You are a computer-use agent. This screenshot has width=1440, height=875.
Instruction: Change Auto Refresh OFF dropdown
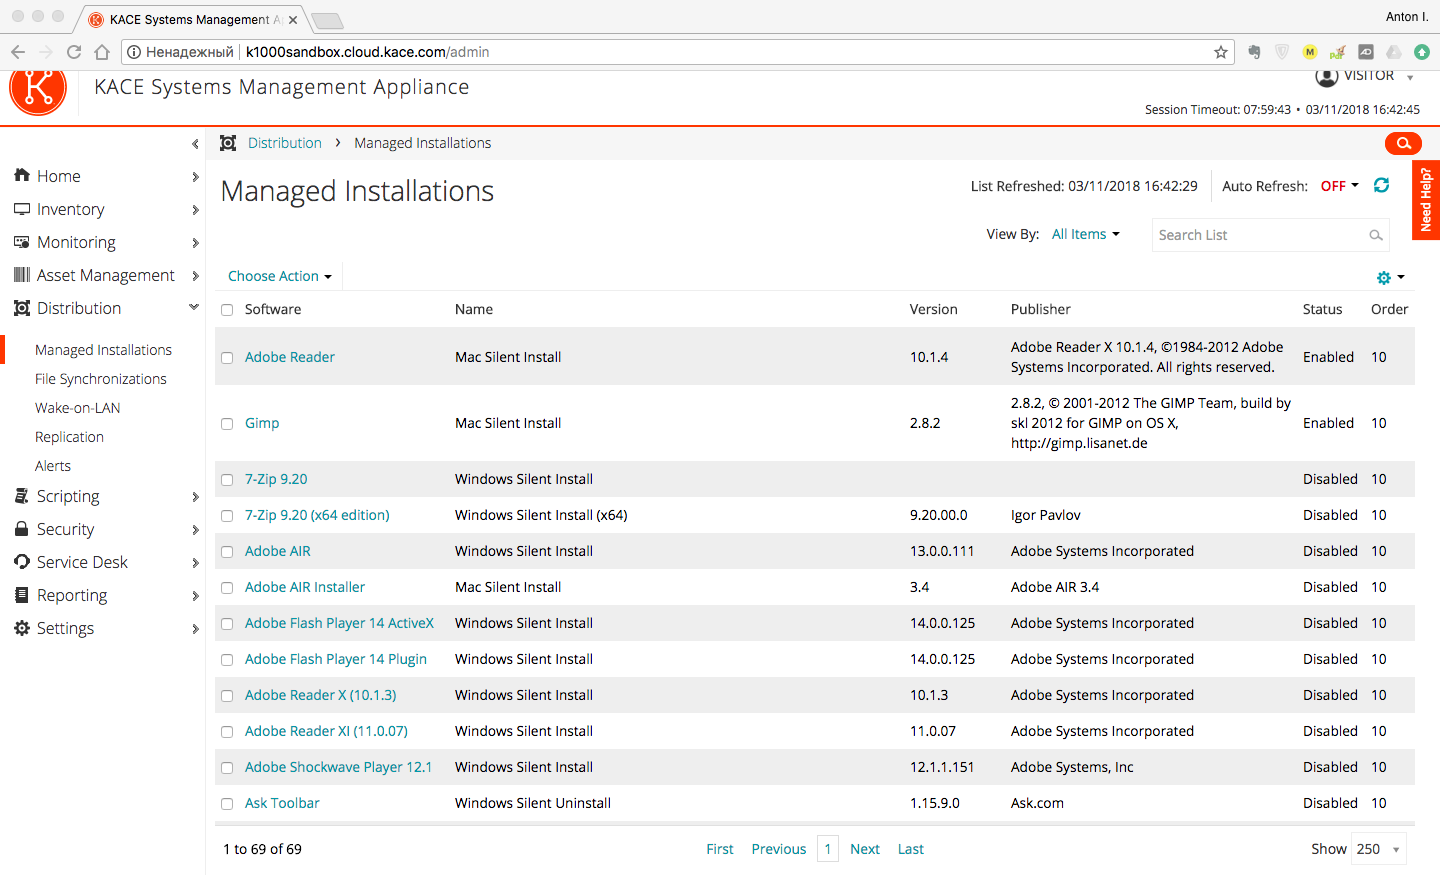[x=1340, y=186]
